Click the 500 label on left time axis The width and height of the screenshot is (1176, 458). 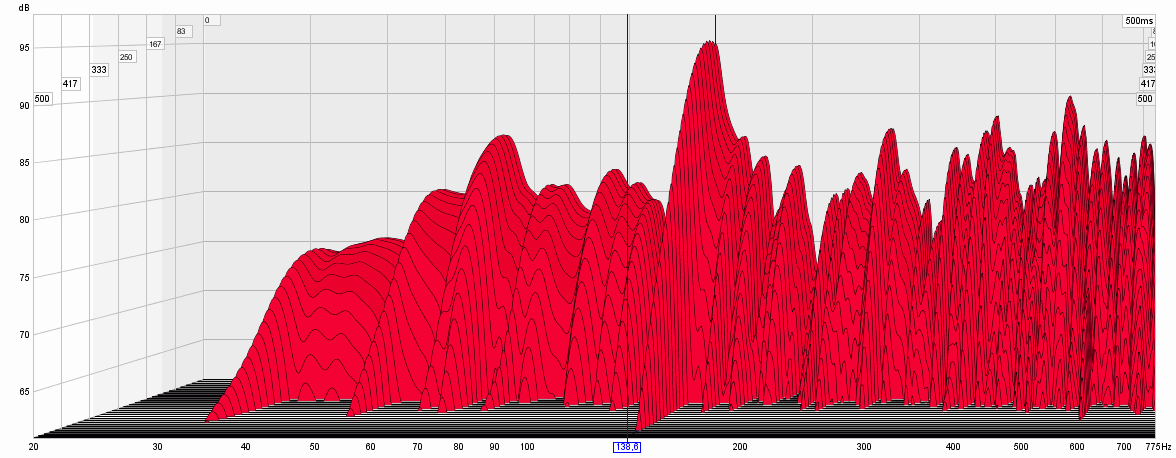[x=42, y=99]
